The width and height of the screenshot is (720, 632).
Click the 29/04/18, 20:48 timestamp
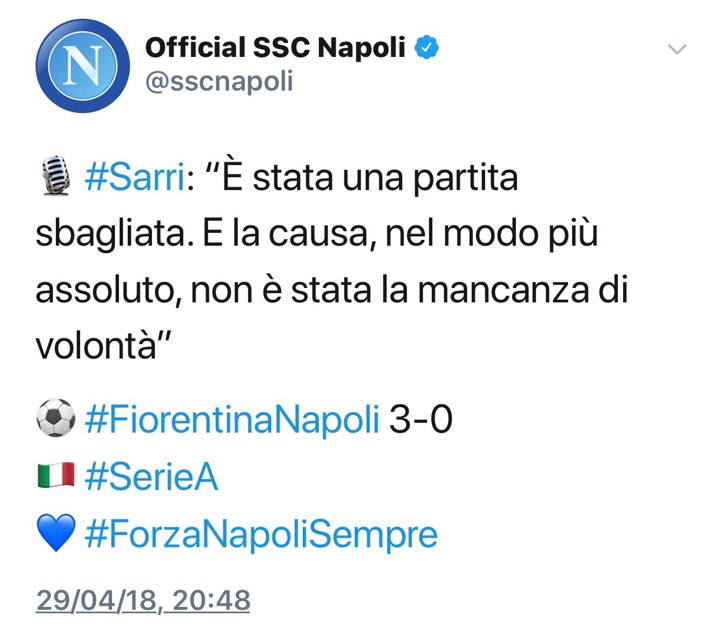142,600
